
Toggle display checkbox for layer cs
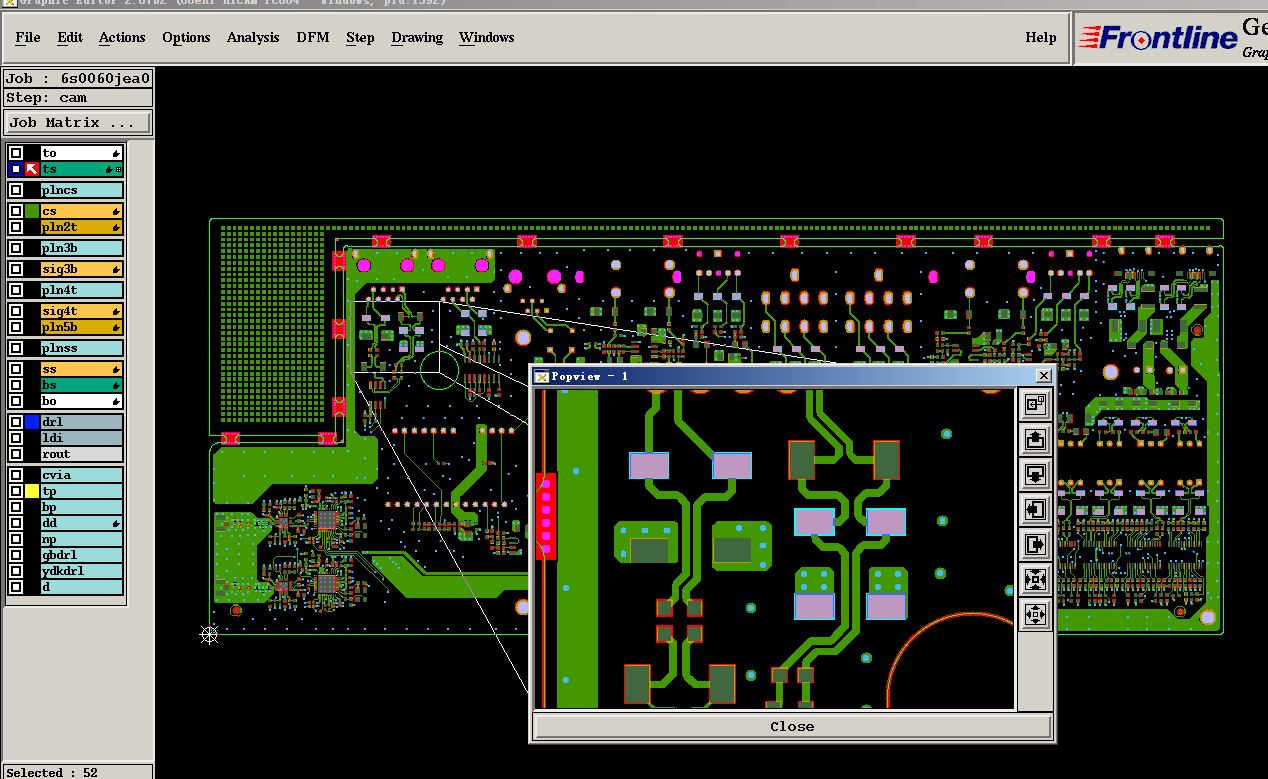(x=16, y=211)
